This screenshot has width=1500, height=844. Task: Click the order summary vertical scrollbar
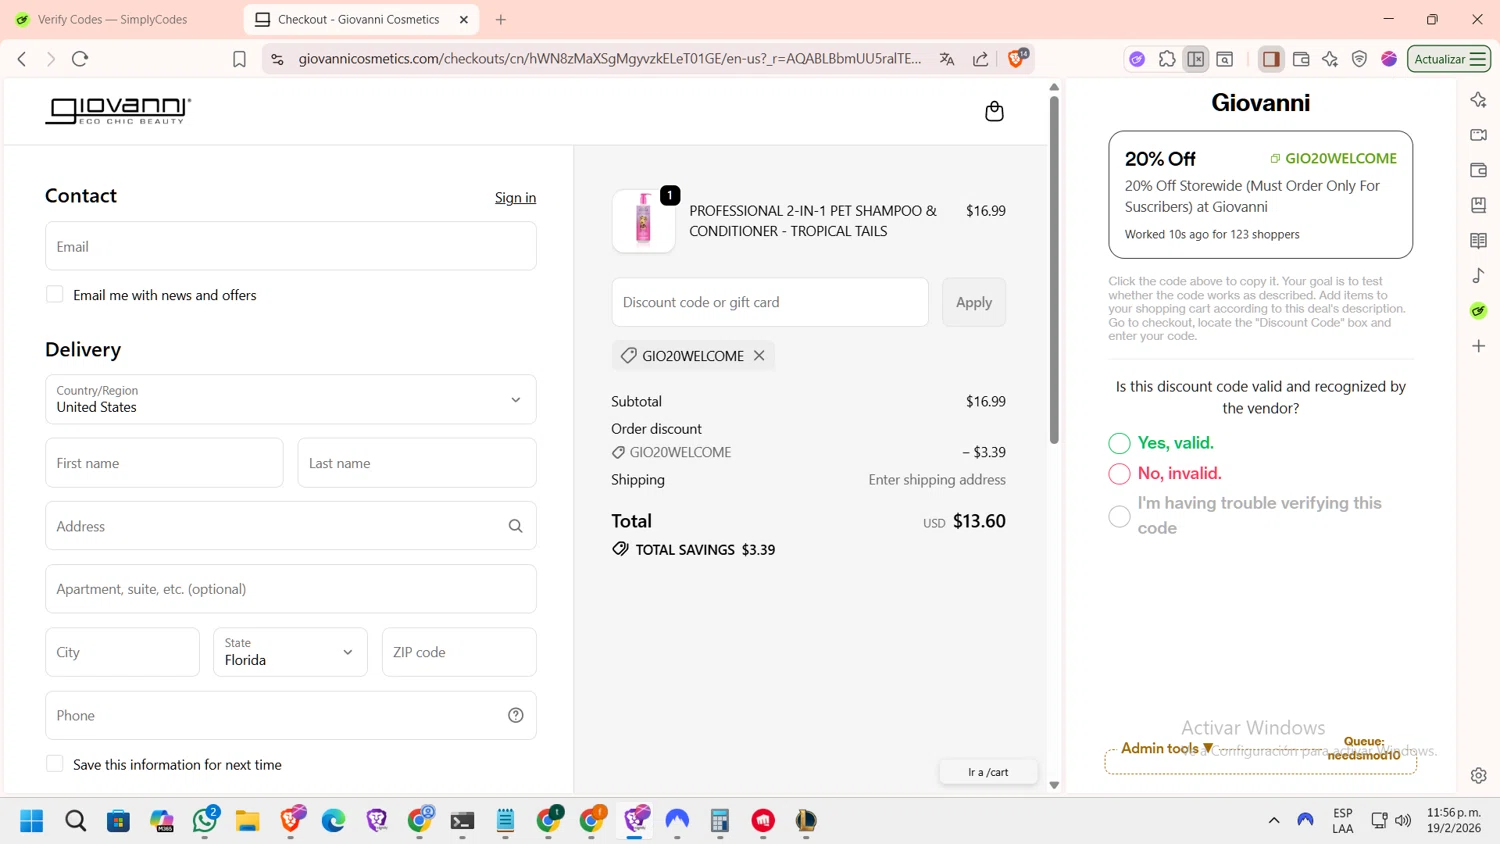point(1054,270)
